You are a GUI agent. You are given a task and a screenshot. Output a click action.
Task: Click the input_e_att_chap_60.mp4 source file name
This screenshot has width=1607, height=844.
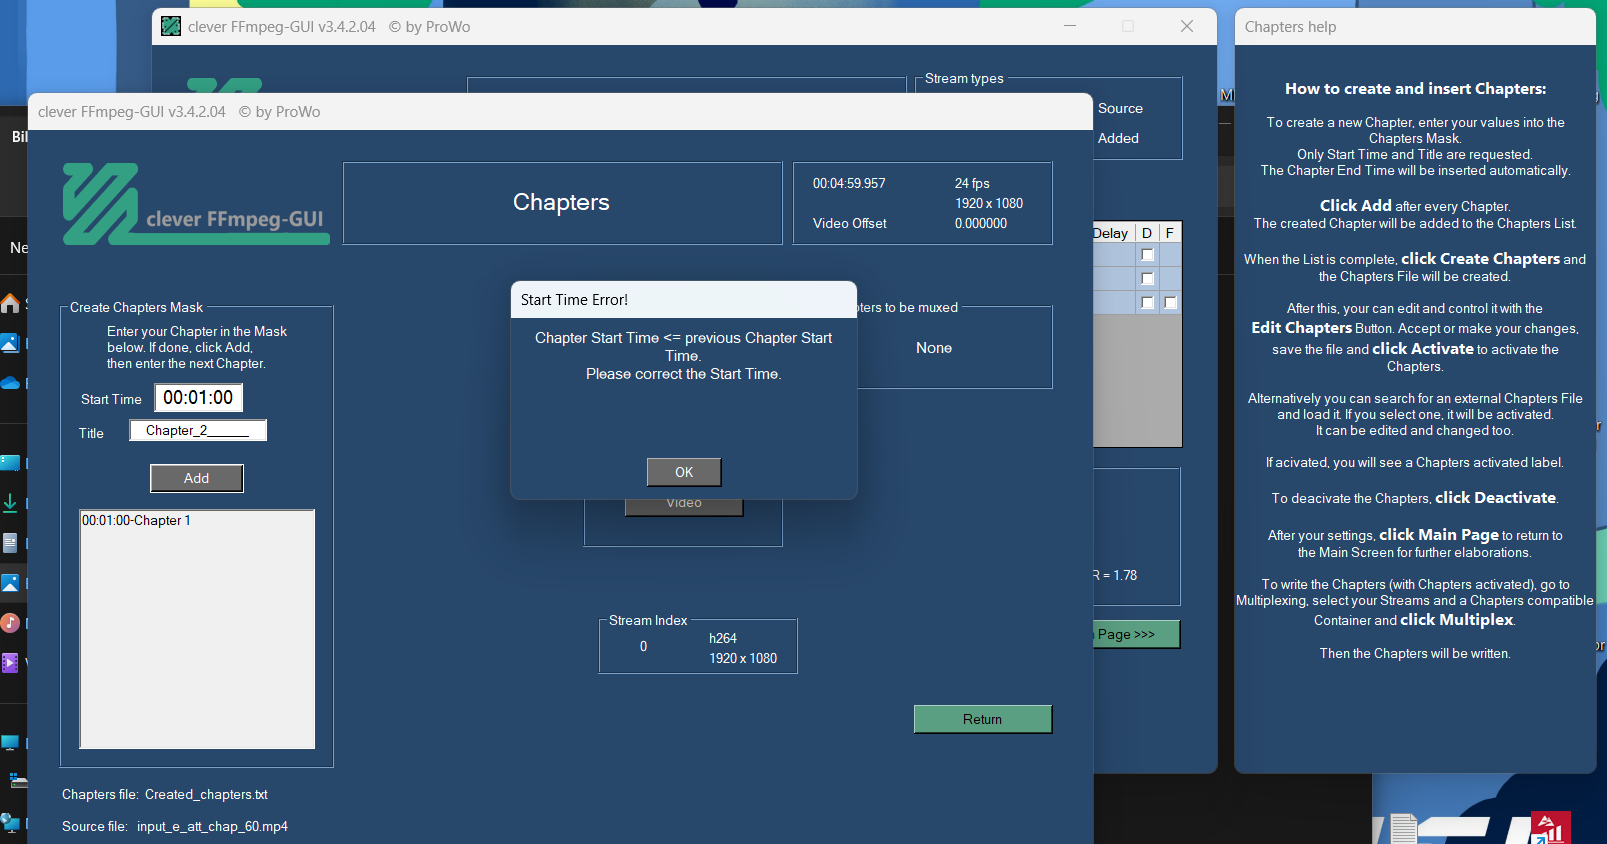pyautogui.click(x=212, y=827)
